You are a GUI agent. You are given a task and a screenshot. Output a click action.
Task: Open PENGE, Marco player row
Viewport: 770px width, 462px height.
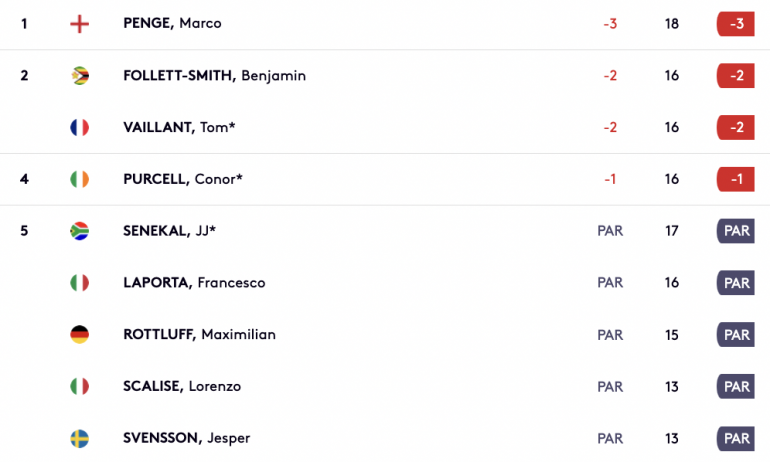coord(385,24)
